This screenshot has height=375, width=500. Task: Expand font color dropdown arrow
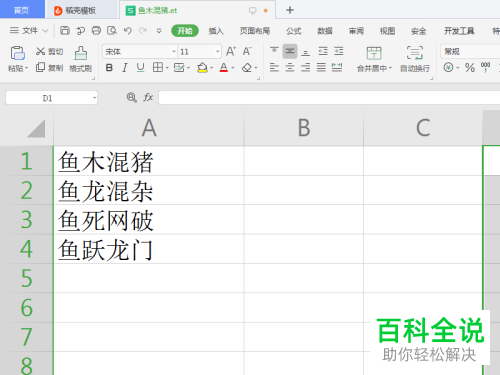coord(233,68)
